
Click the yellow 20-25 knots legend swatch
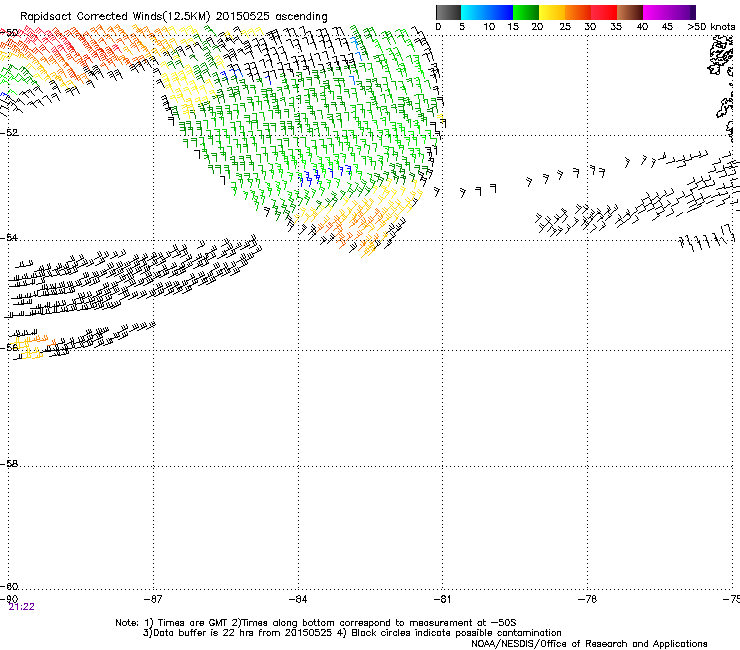(552, 12)
